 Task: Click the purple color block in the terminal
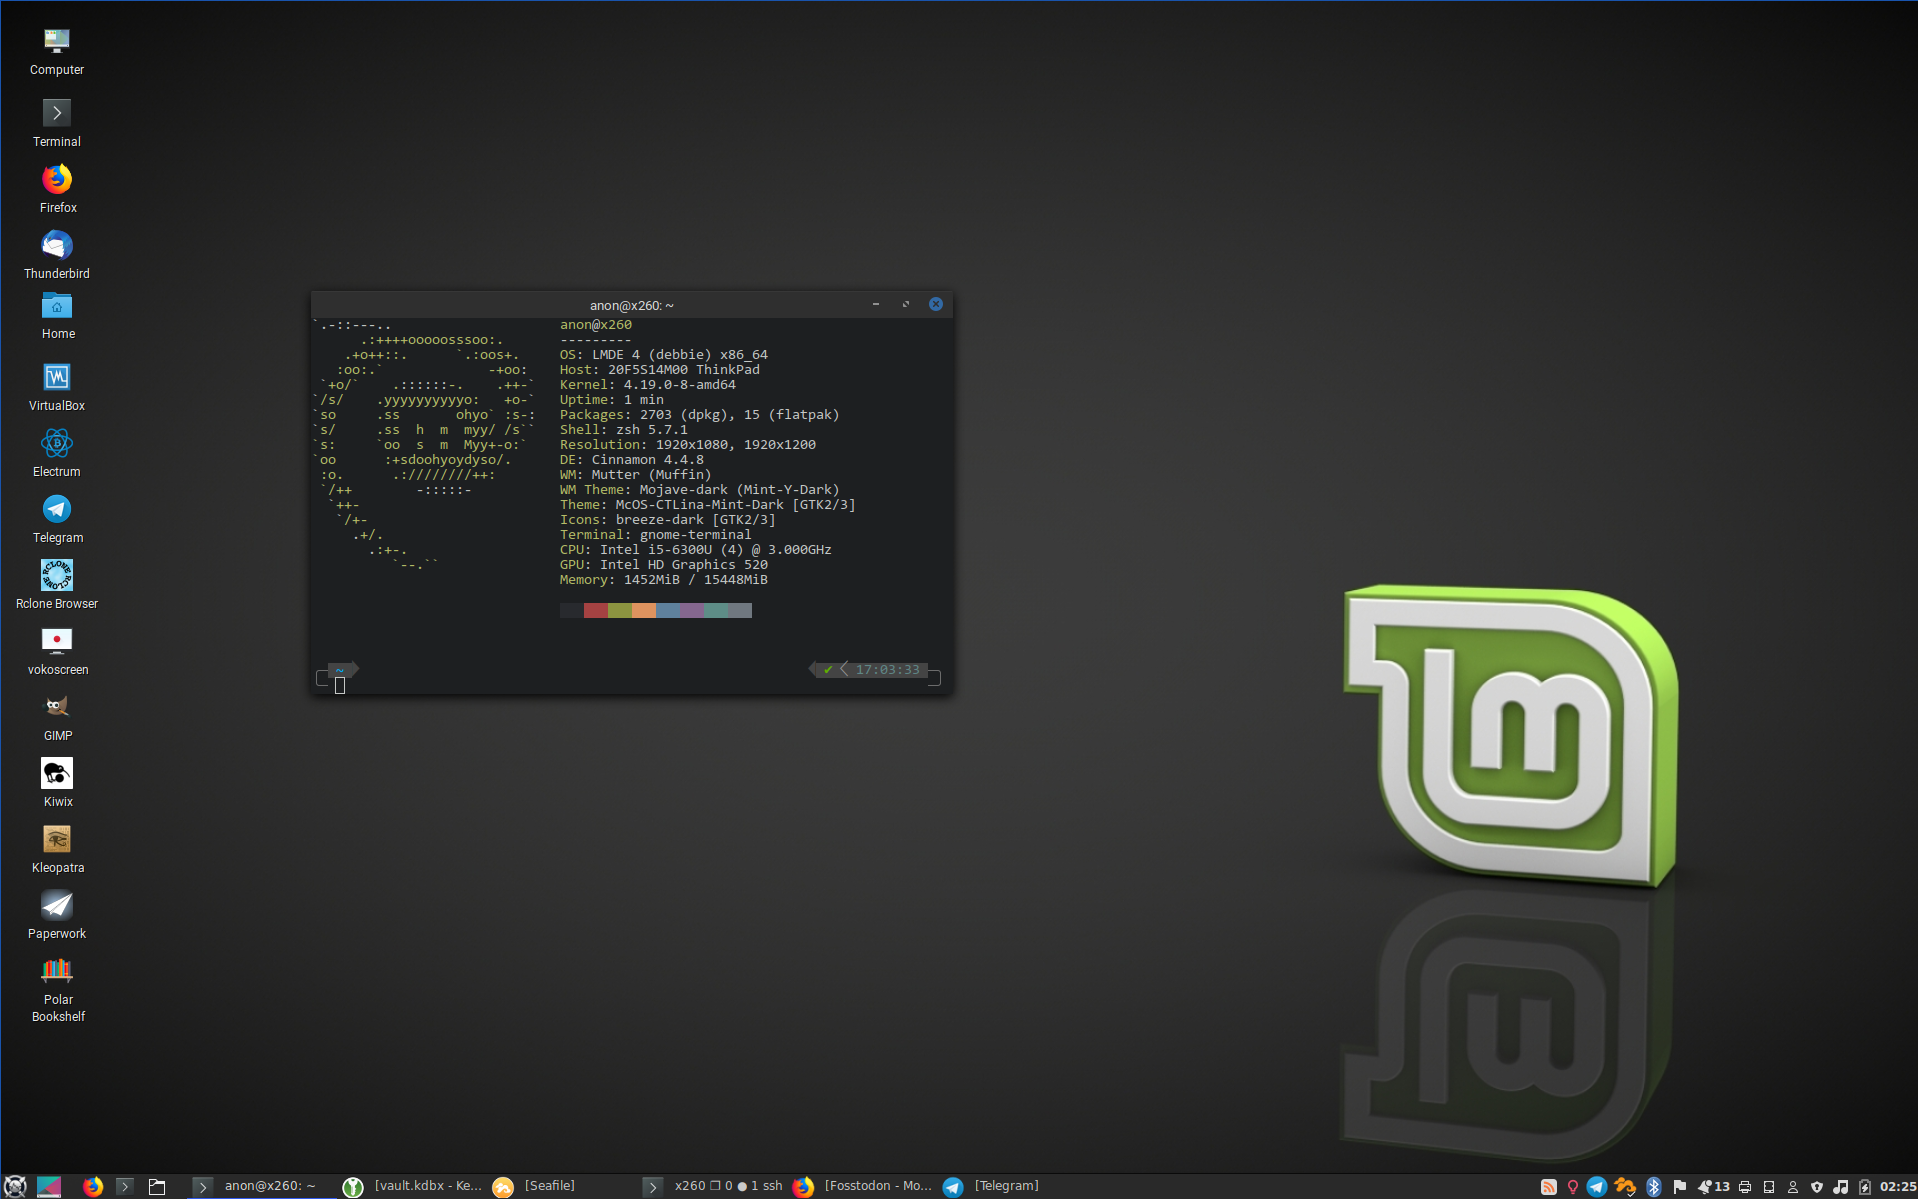[692, 610]
